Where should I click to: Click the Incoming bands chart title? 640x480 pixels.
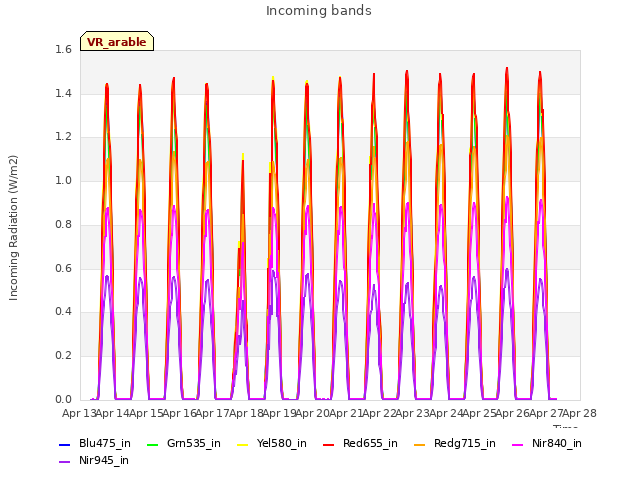coord(319,11)
